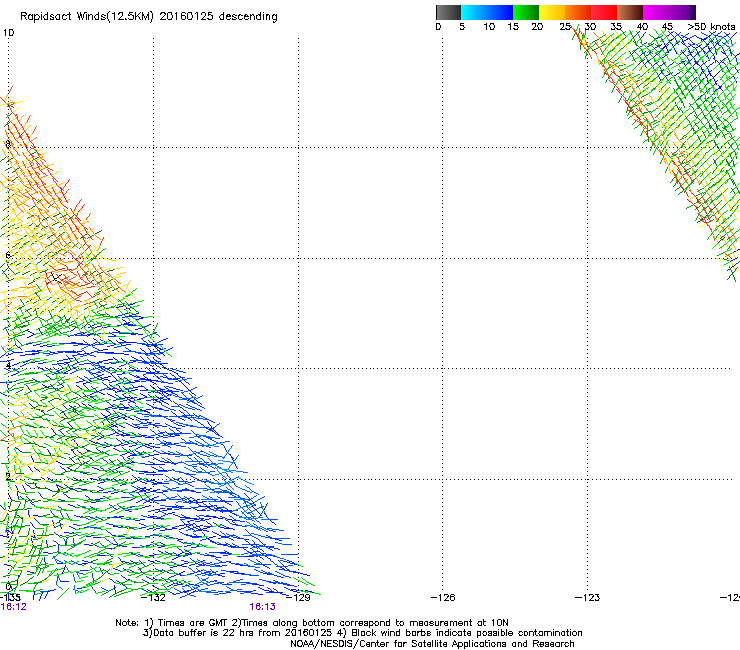Viewport: 740px width, 650px height.
Task: Click the 'Note: 1) Times are GMT' line
Action: coord(312,623)
